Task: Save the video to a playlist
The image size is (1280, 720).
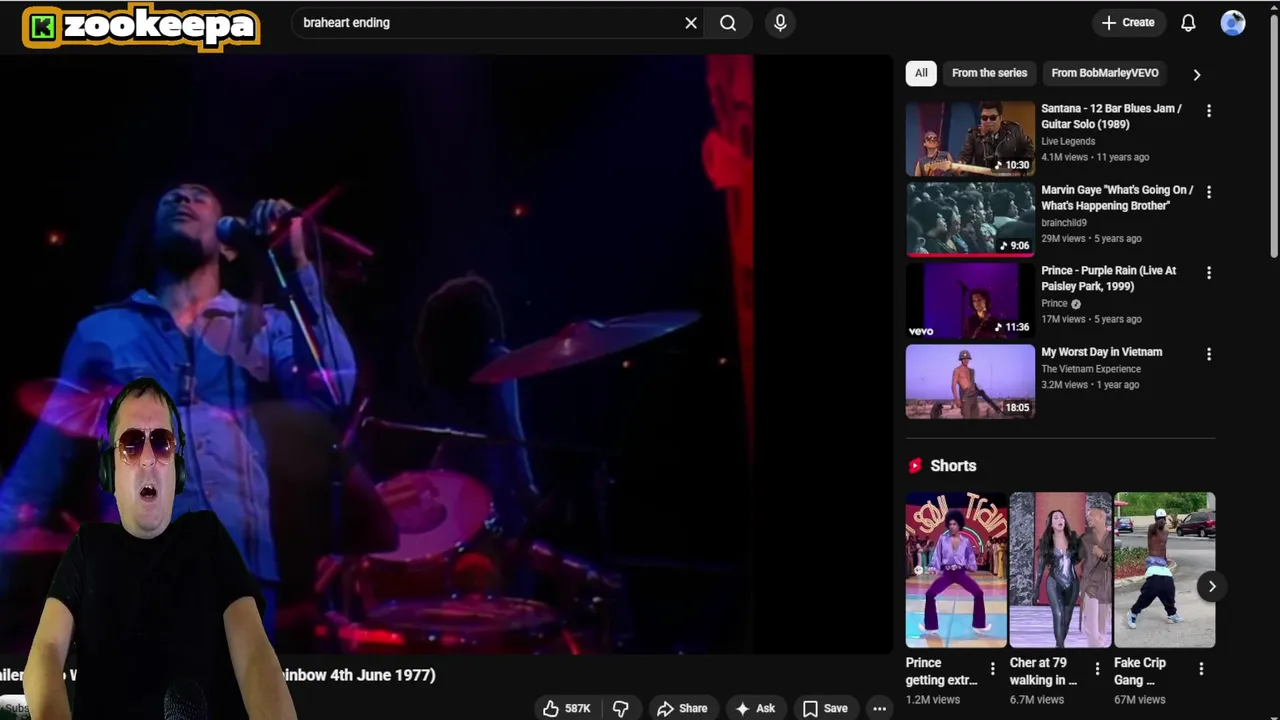Action: [825, 708]
